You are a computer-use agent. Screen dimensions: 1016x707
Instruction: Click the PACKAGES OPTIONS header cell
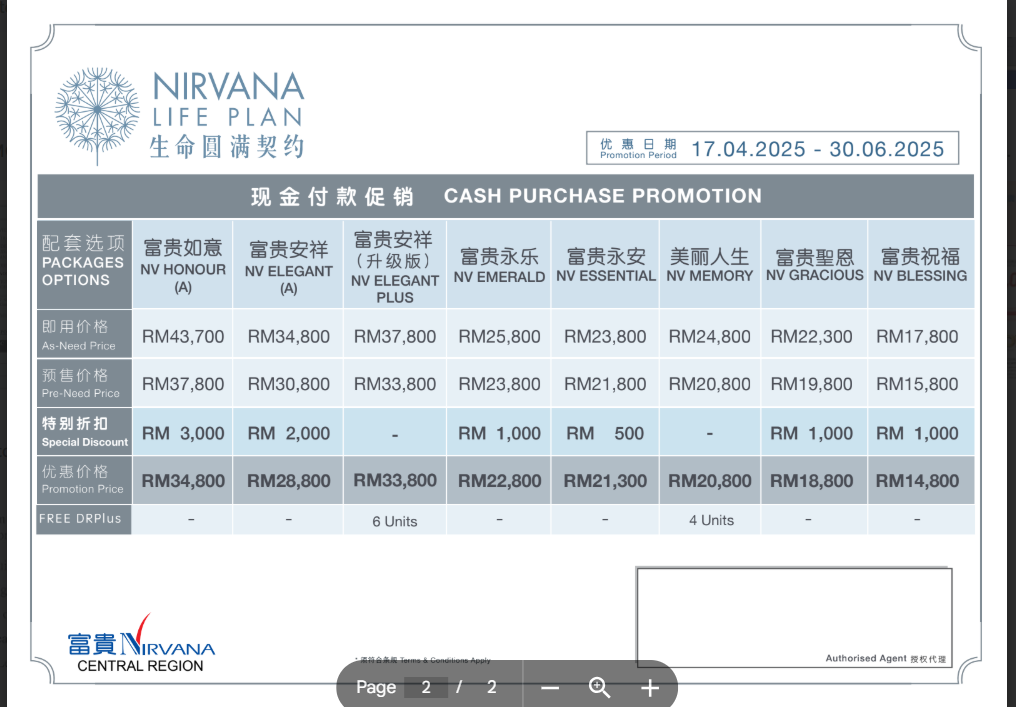click(x=84, y=264)
